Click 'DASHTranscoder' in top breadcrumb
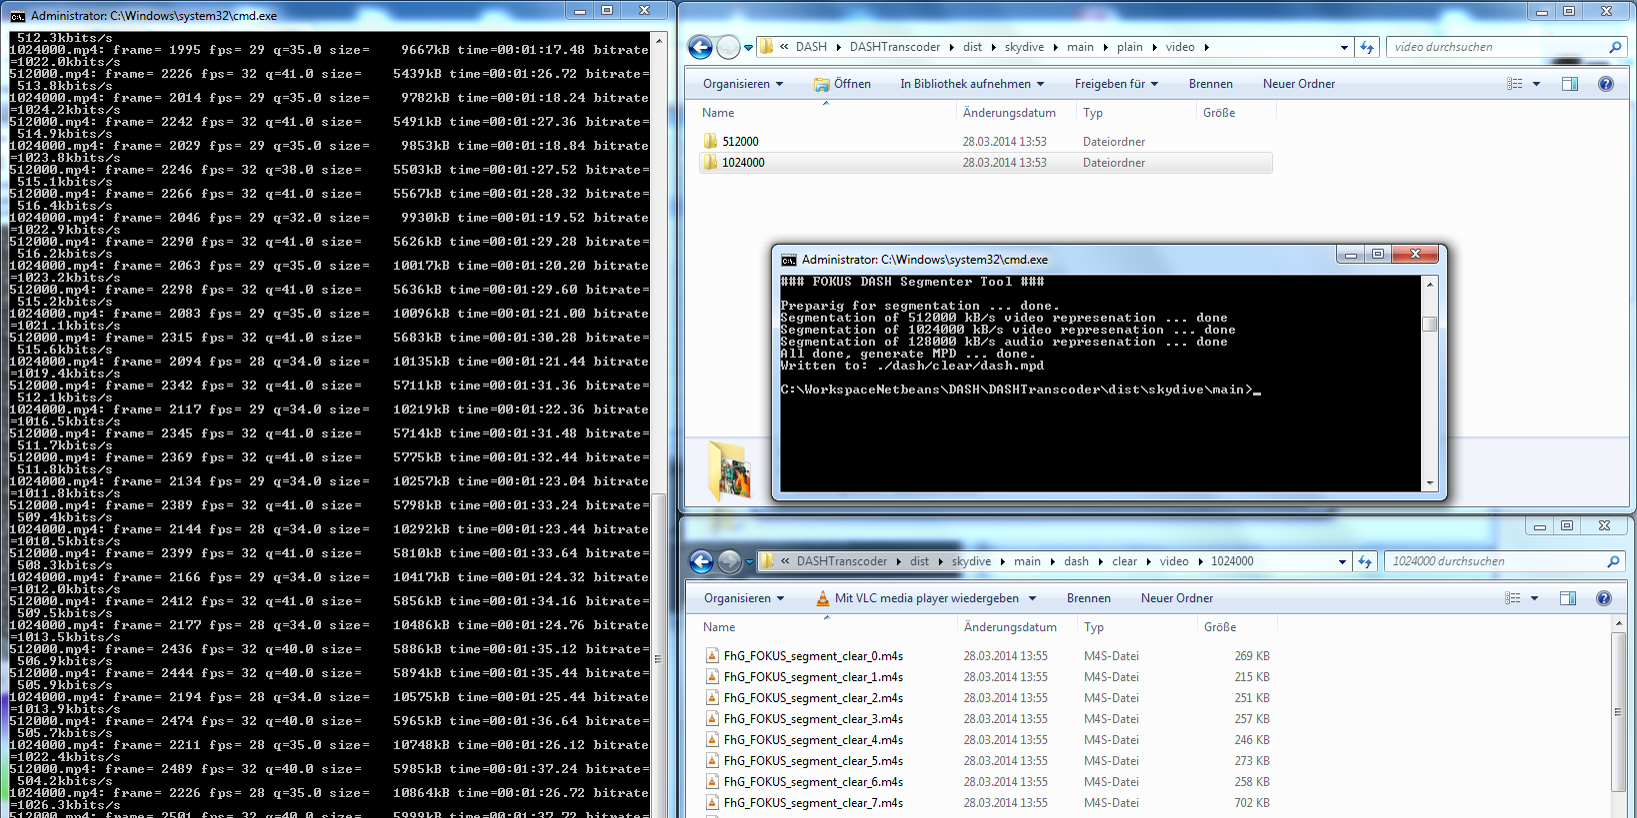 pyautogui.click(x=895, y=47)
